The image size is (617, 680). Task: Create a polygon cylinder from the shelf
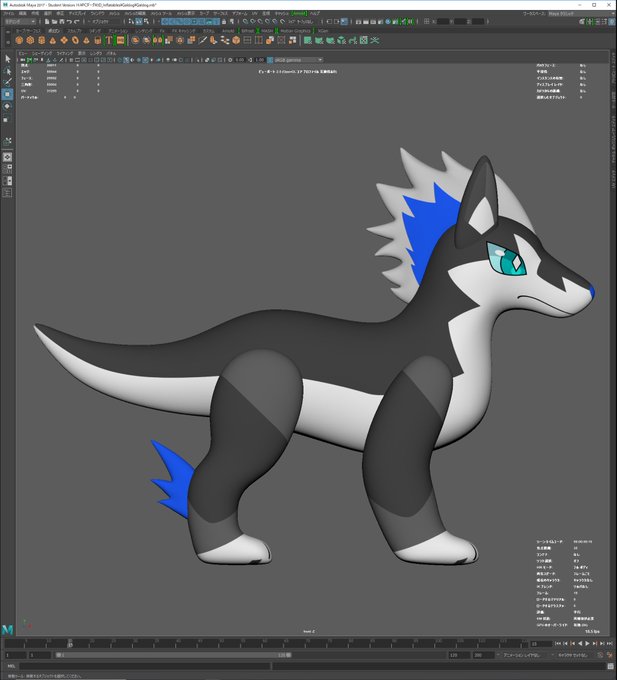[x=41, y=40]
